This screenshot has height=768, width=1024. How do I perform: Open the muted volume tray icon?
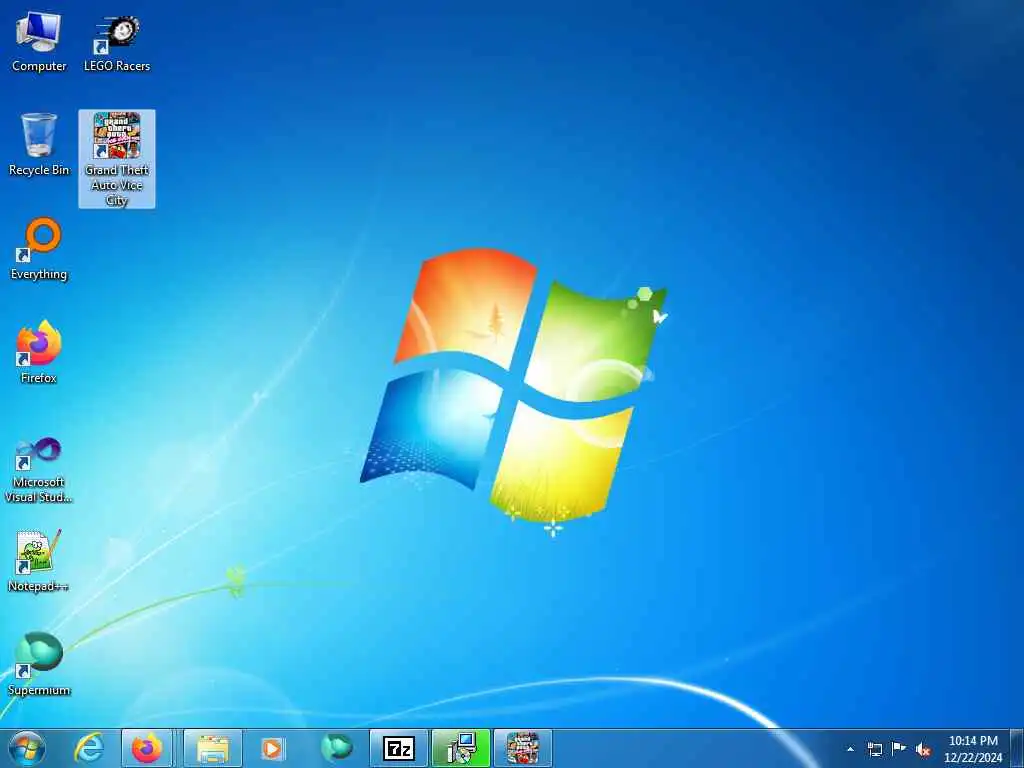(923, 750)
